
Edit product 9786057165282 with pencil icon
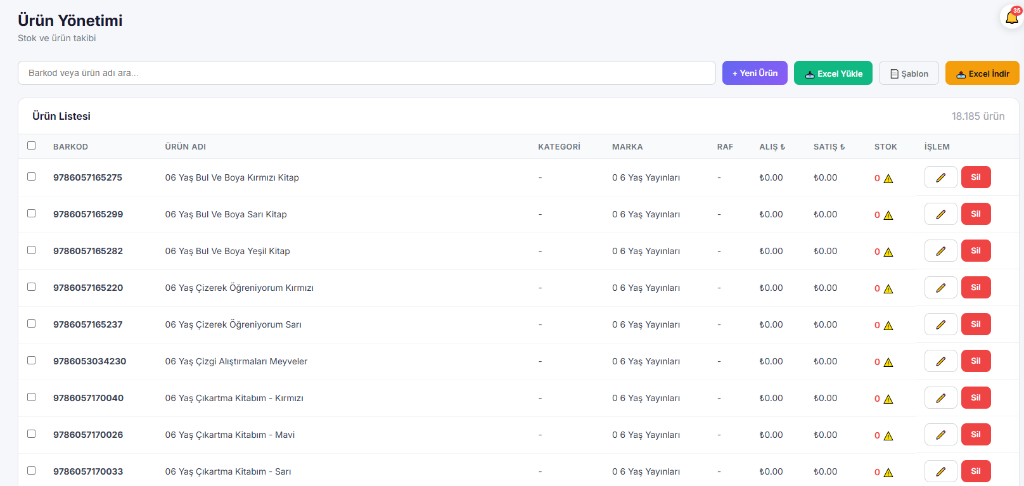coord(940,251)
